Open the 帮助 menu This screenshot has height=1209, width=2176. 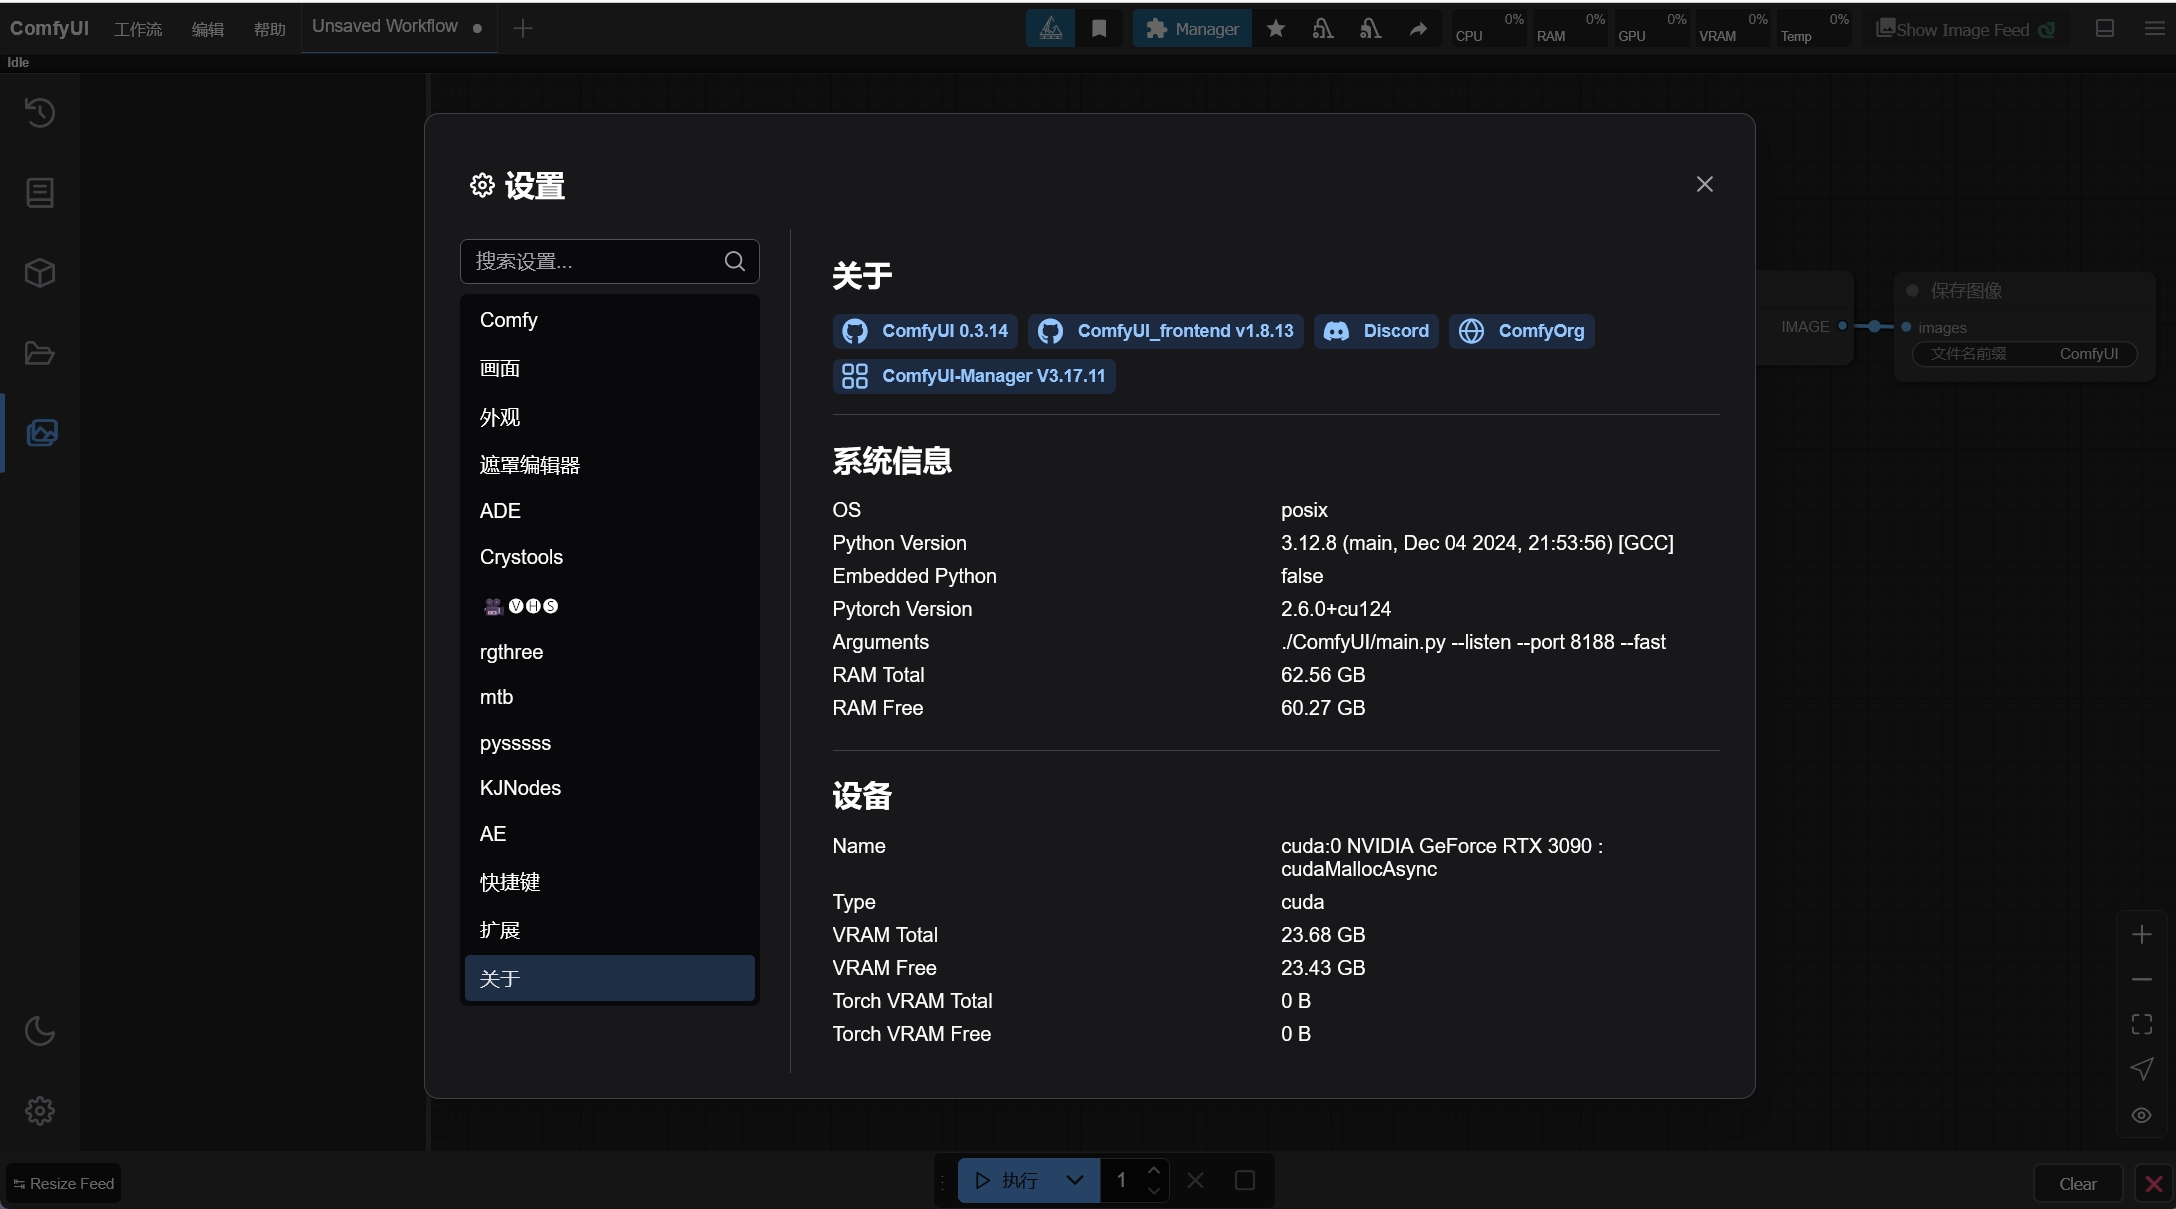tap(269, 29)
